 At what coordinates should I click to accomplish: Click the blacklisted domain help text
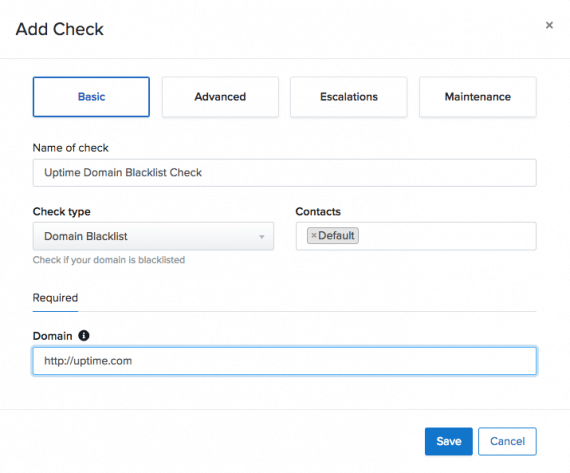109,260
